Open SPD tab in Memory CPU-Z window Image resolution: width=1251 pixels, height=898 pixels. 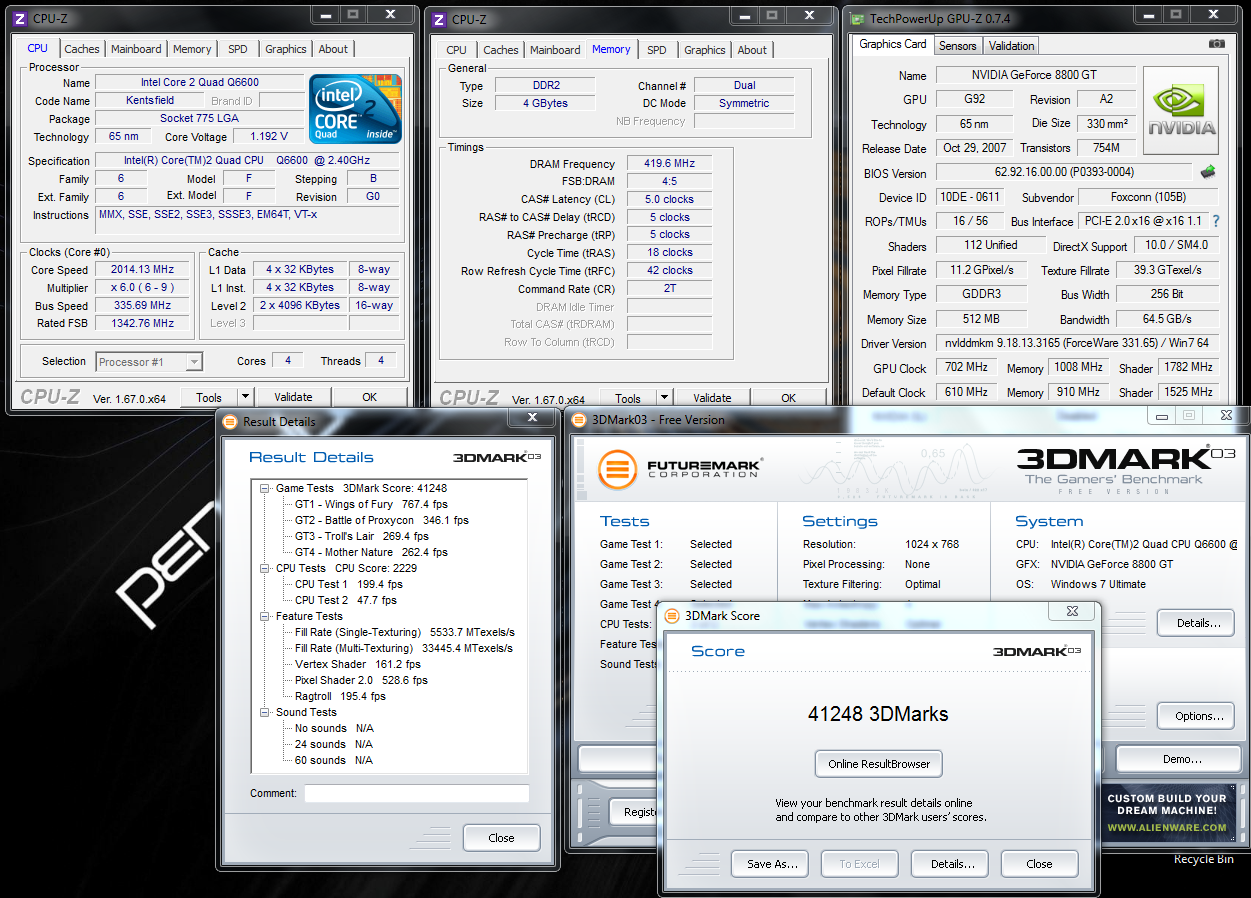[x=656, y=50]
